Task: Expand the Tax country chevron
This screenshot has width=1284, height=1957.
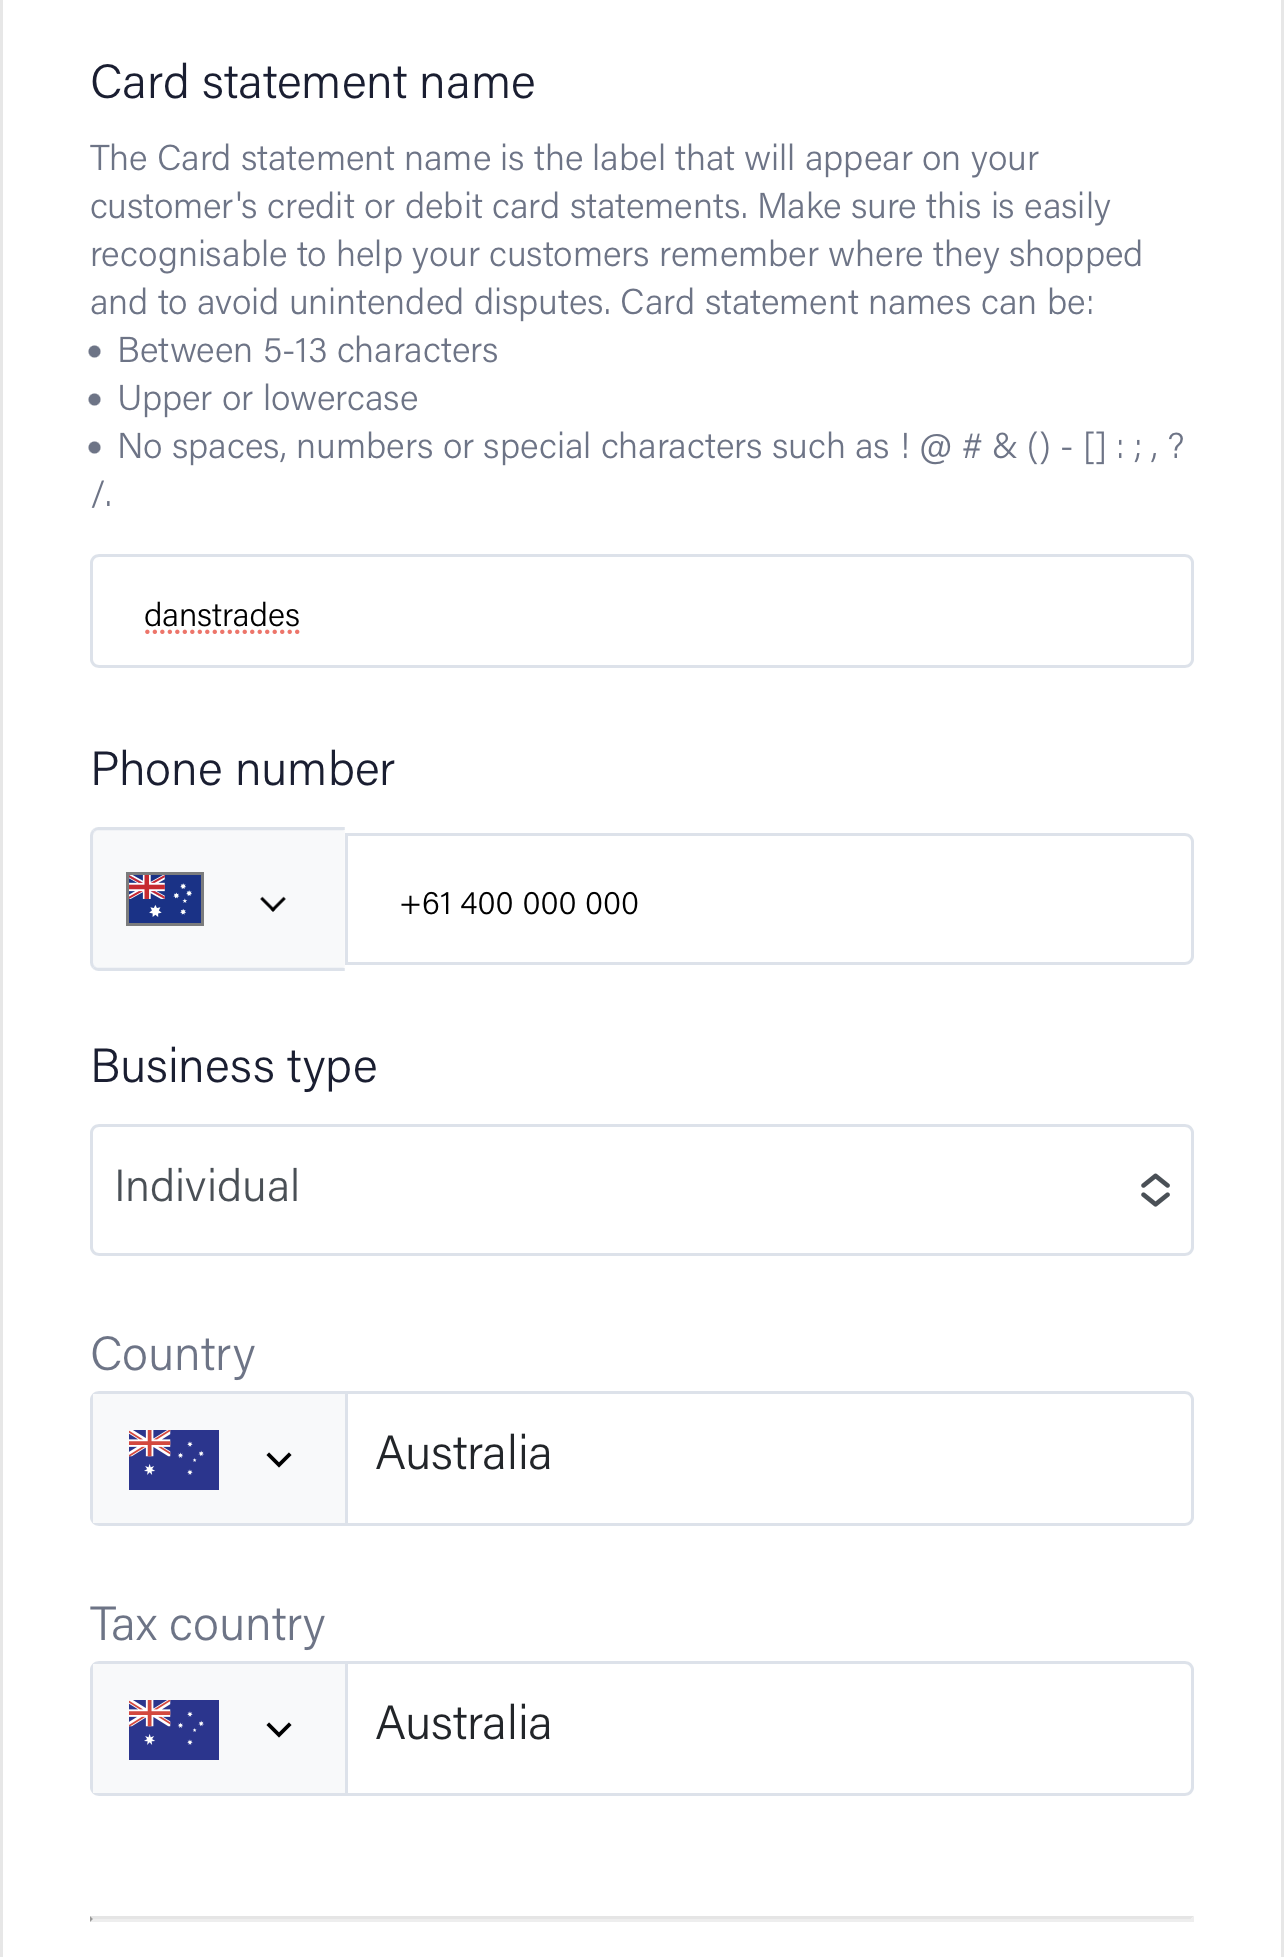Action: coord(280,1729)
